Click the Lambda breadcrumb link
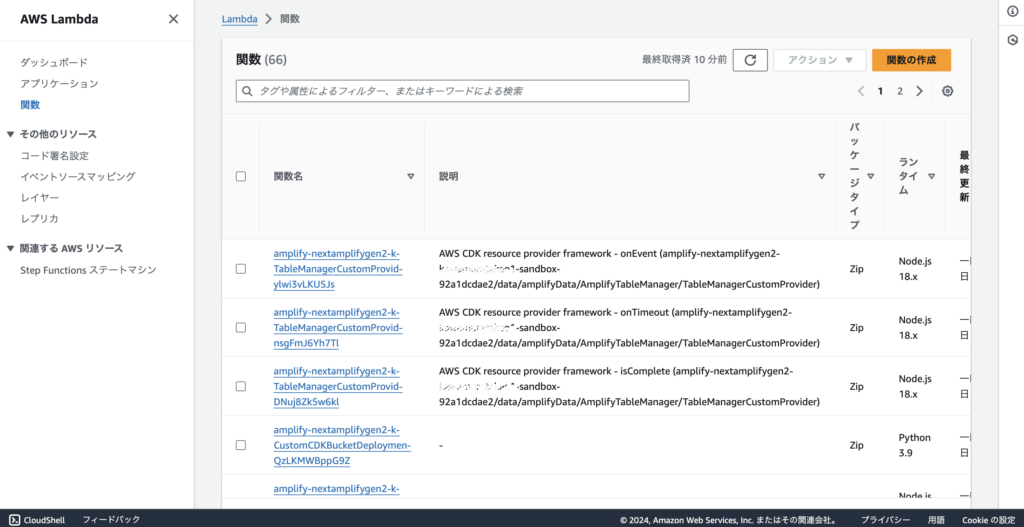This screenshot has height=527, width=1024. coord(240,19)
